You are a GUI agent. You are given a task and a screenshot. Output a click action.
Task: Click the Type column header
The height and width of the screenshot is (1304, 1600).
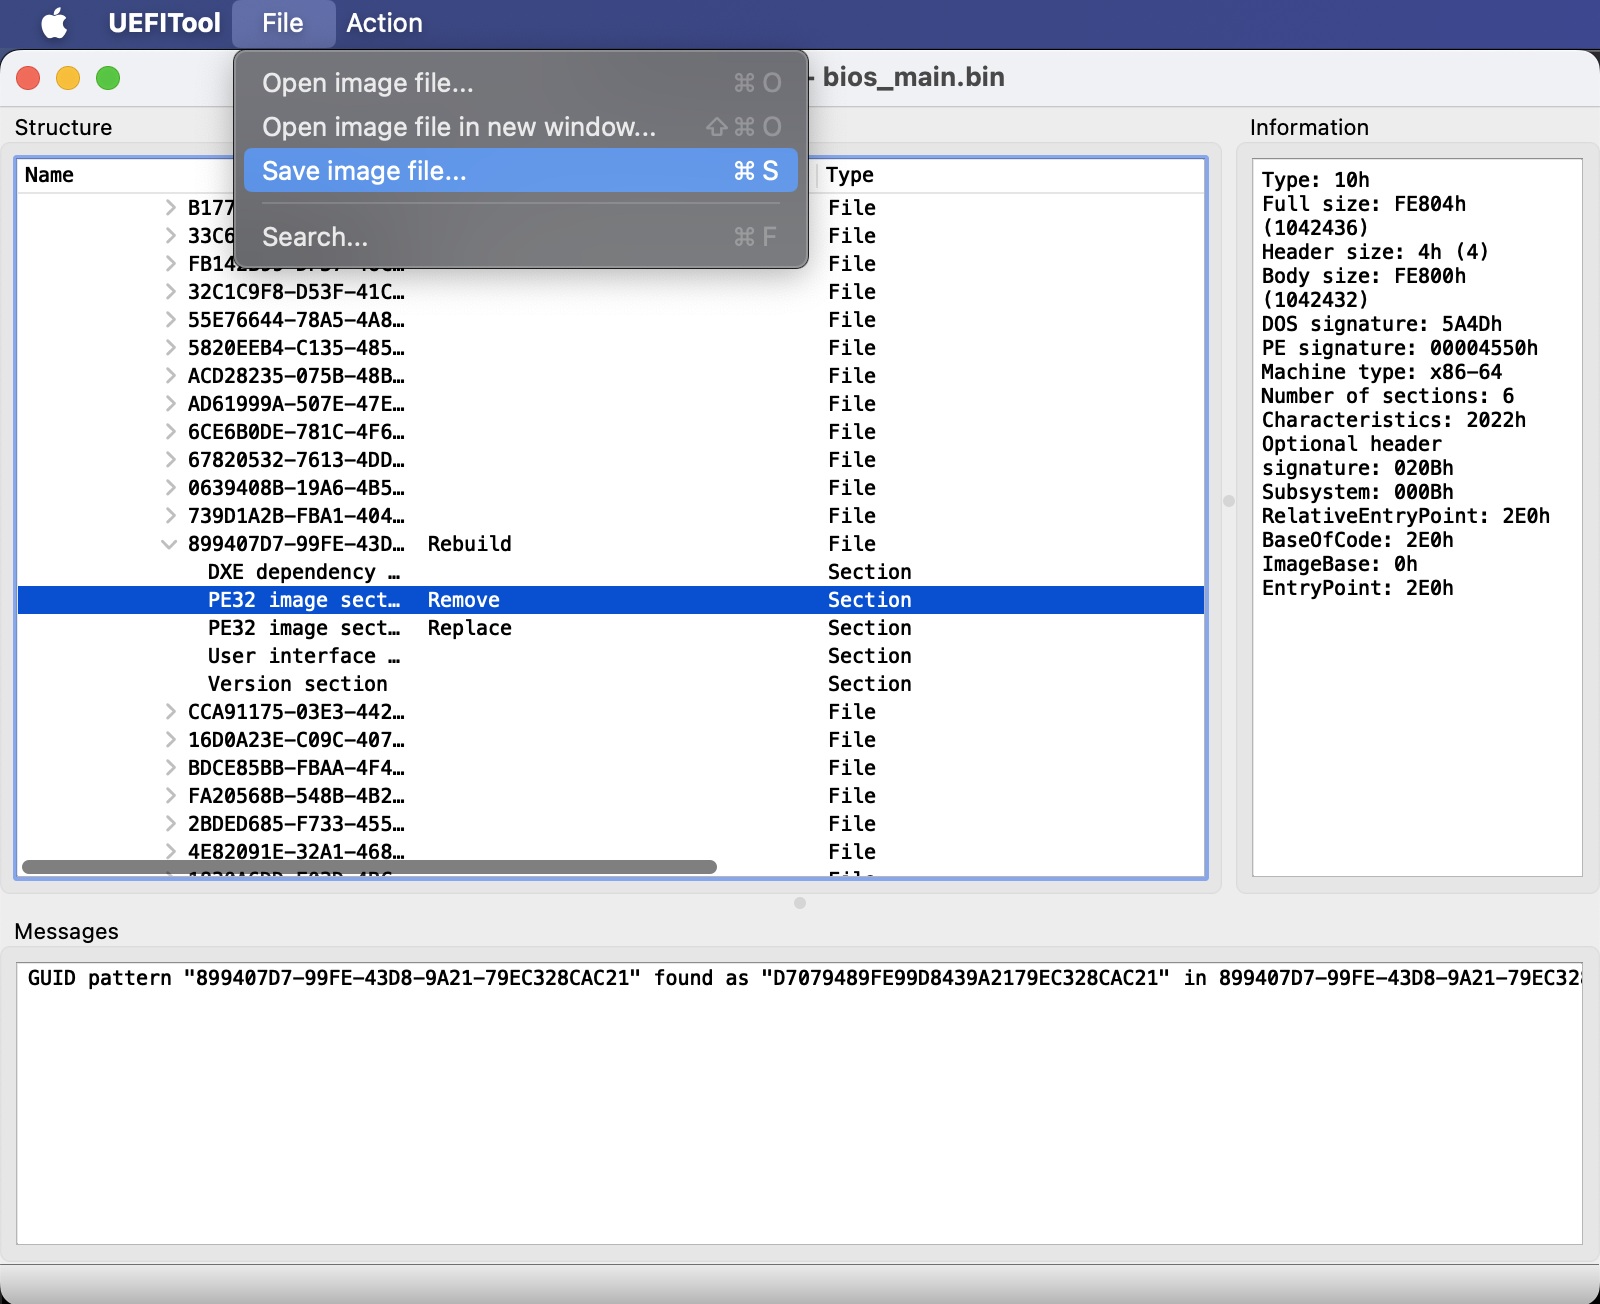pos(850,175)
